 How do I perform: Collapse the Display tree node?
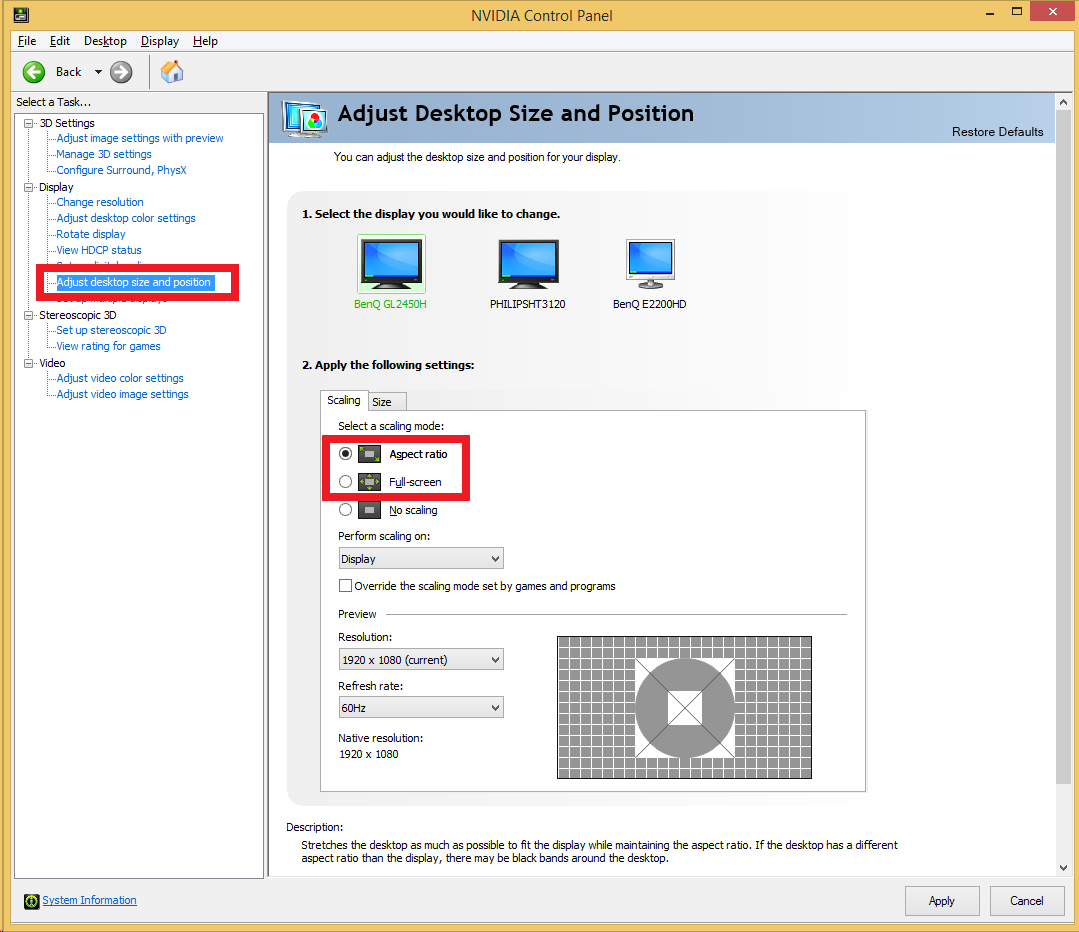click(29, 187)
